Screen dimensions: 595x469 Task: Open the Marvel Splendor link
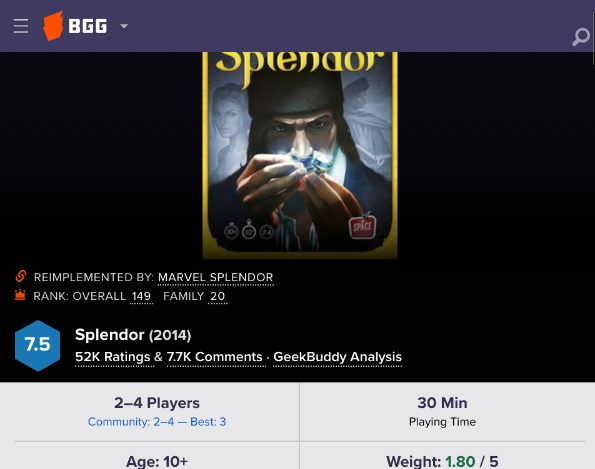click(216, 277)
